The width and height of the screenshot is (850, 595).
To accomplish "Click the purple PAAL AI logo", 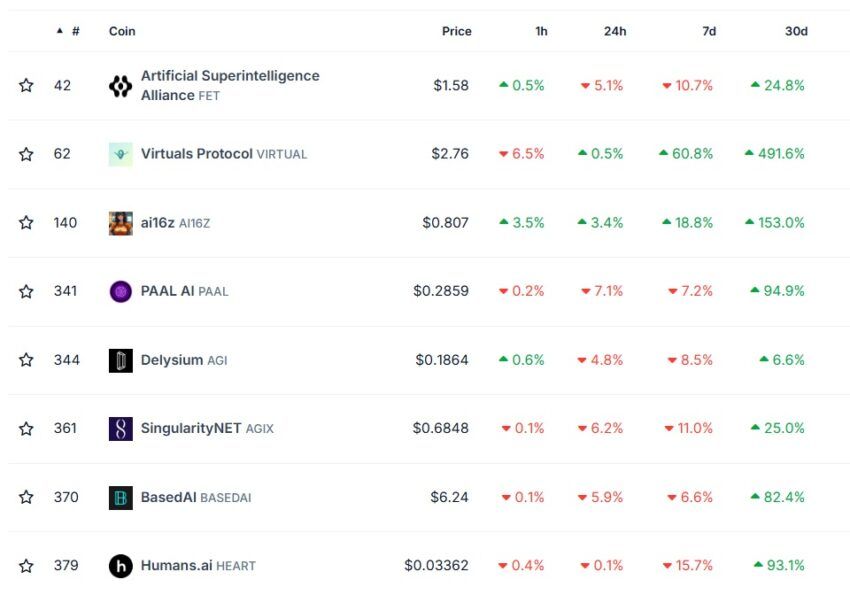I will pyautogui.click(x=120, y=292).
